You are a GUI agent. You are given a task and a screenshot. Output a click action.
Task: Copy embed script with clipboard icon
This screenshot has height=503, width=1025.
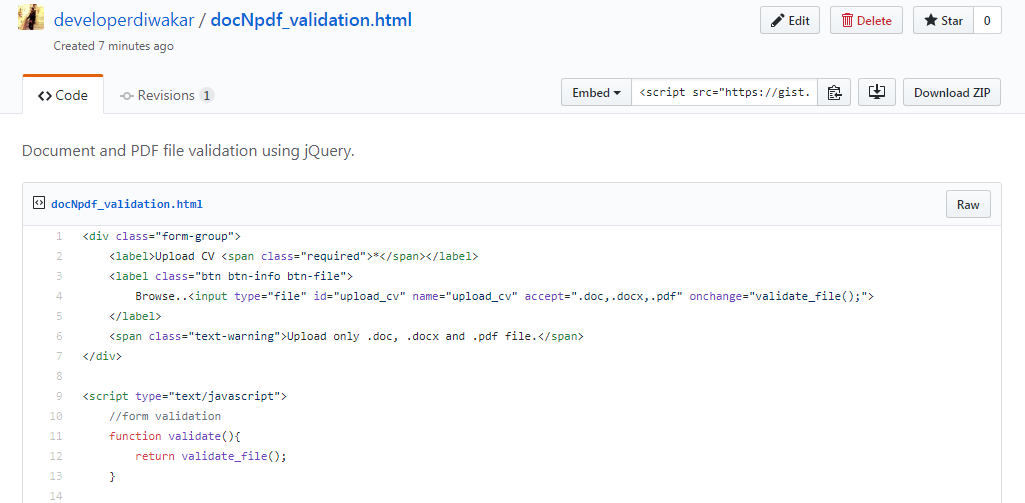pyautogui.click(x=833, y=93)
